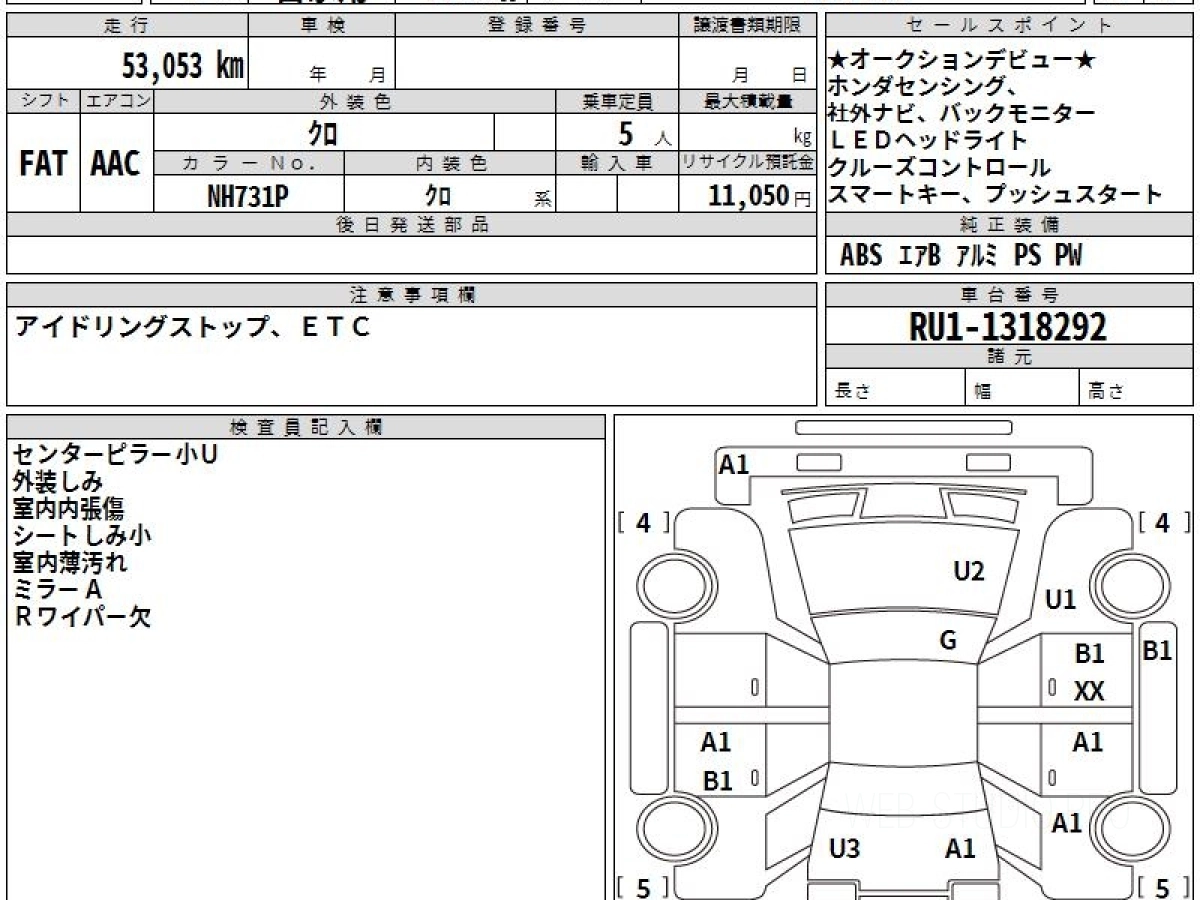Select the U2 mark on the hood
Screen dimensions: 1200x900
pyautogui.click(x=969, y=571)
